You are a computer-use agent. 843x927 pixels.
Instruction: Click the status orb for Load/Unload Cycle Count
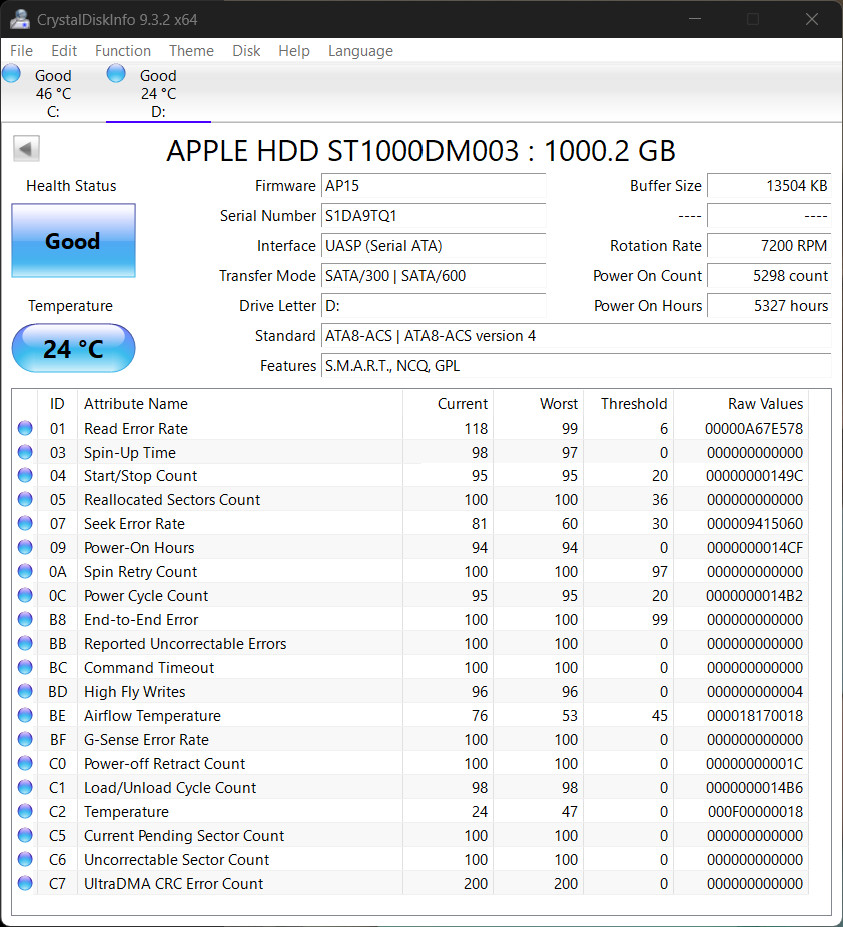tap(25, 787)
